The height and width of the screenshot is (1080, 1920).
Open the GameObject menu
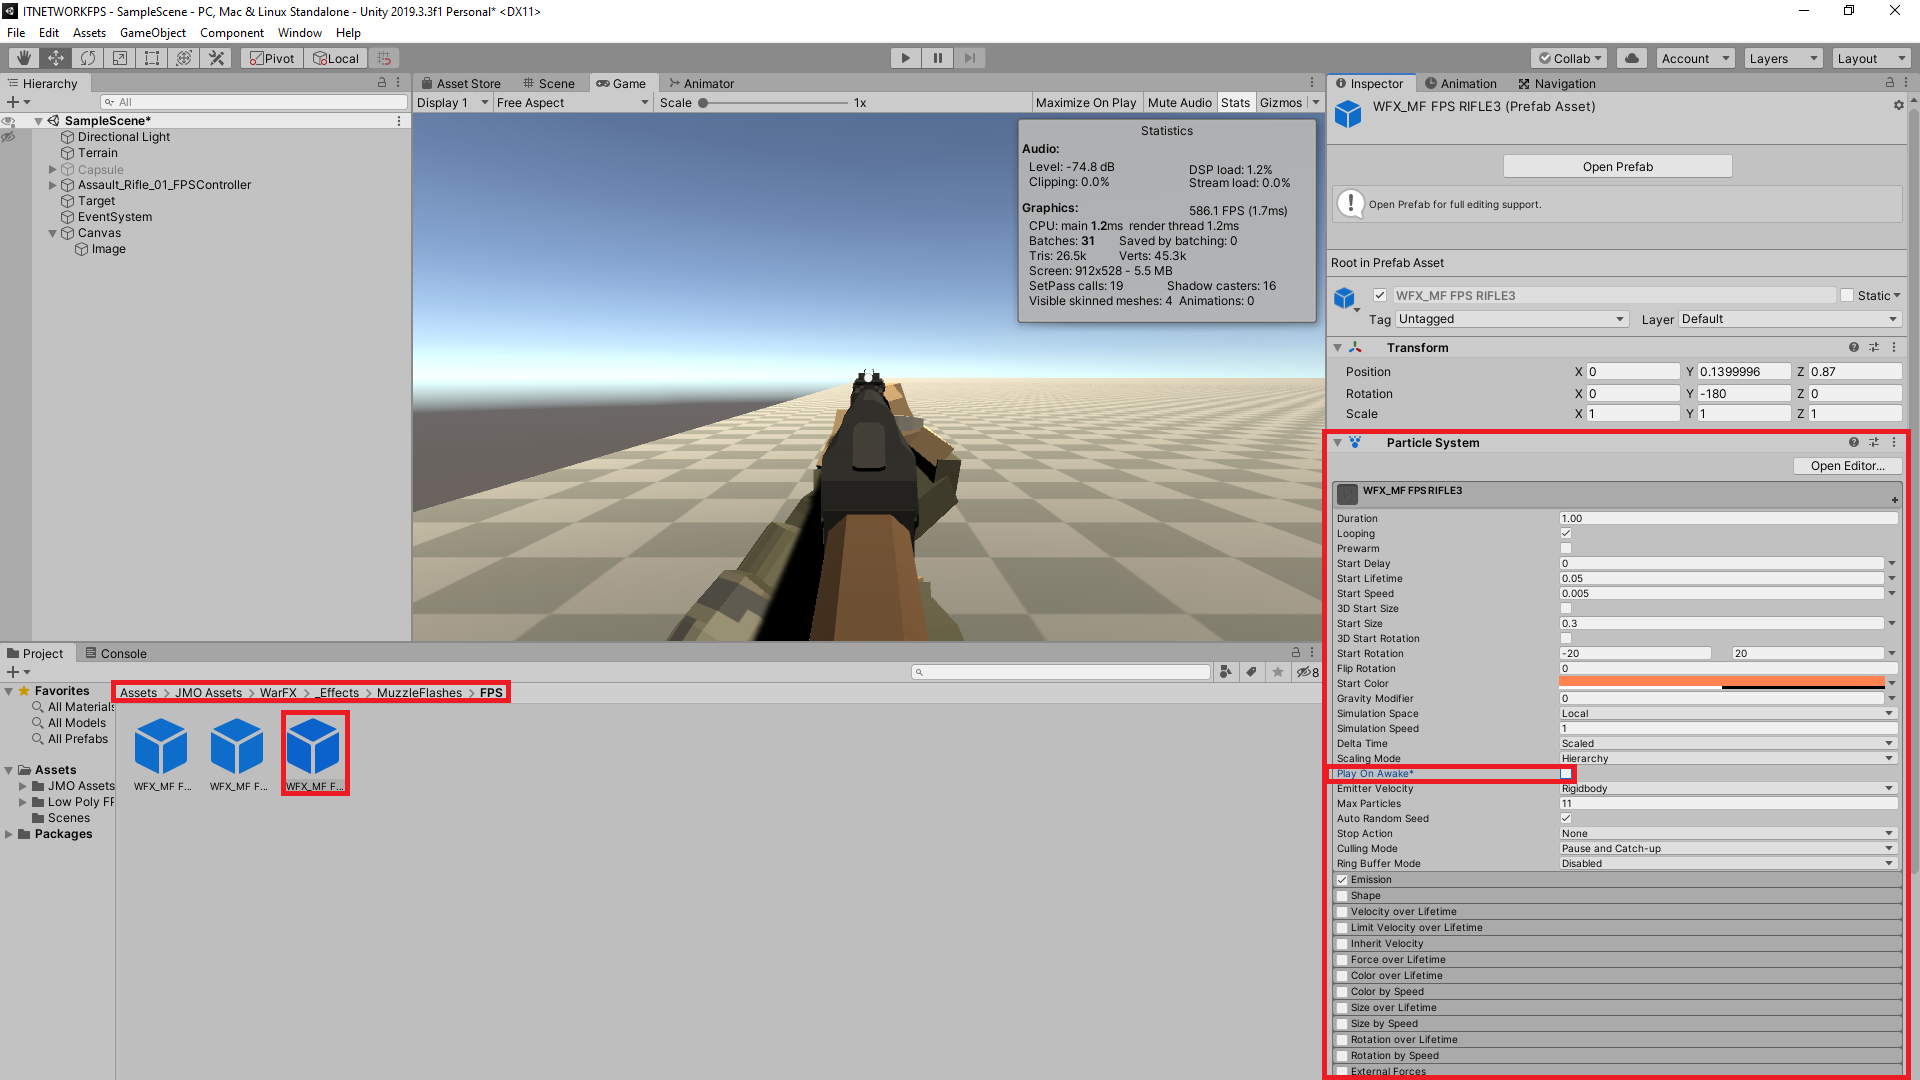click(152, 32)
